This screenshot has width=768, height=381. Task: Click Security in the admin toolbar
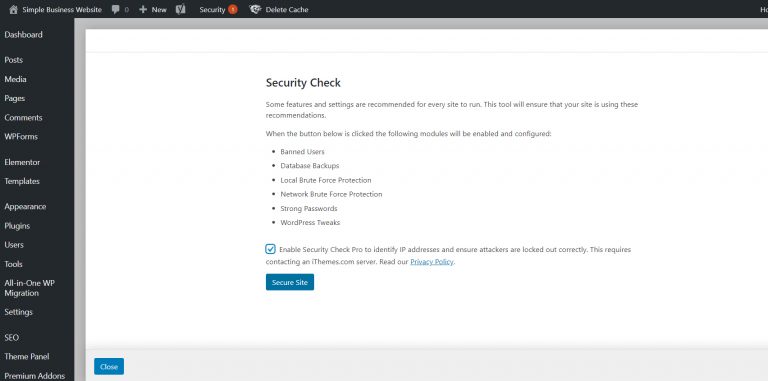(x=212, y=9)
